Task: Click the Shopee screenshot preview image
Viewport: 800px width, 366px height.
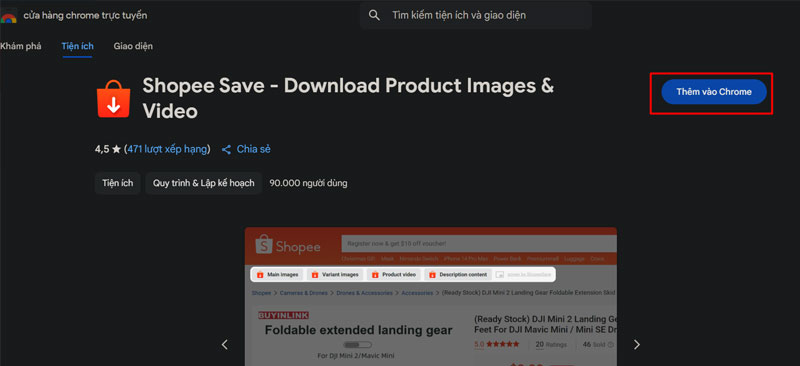Action: [431, 297]
